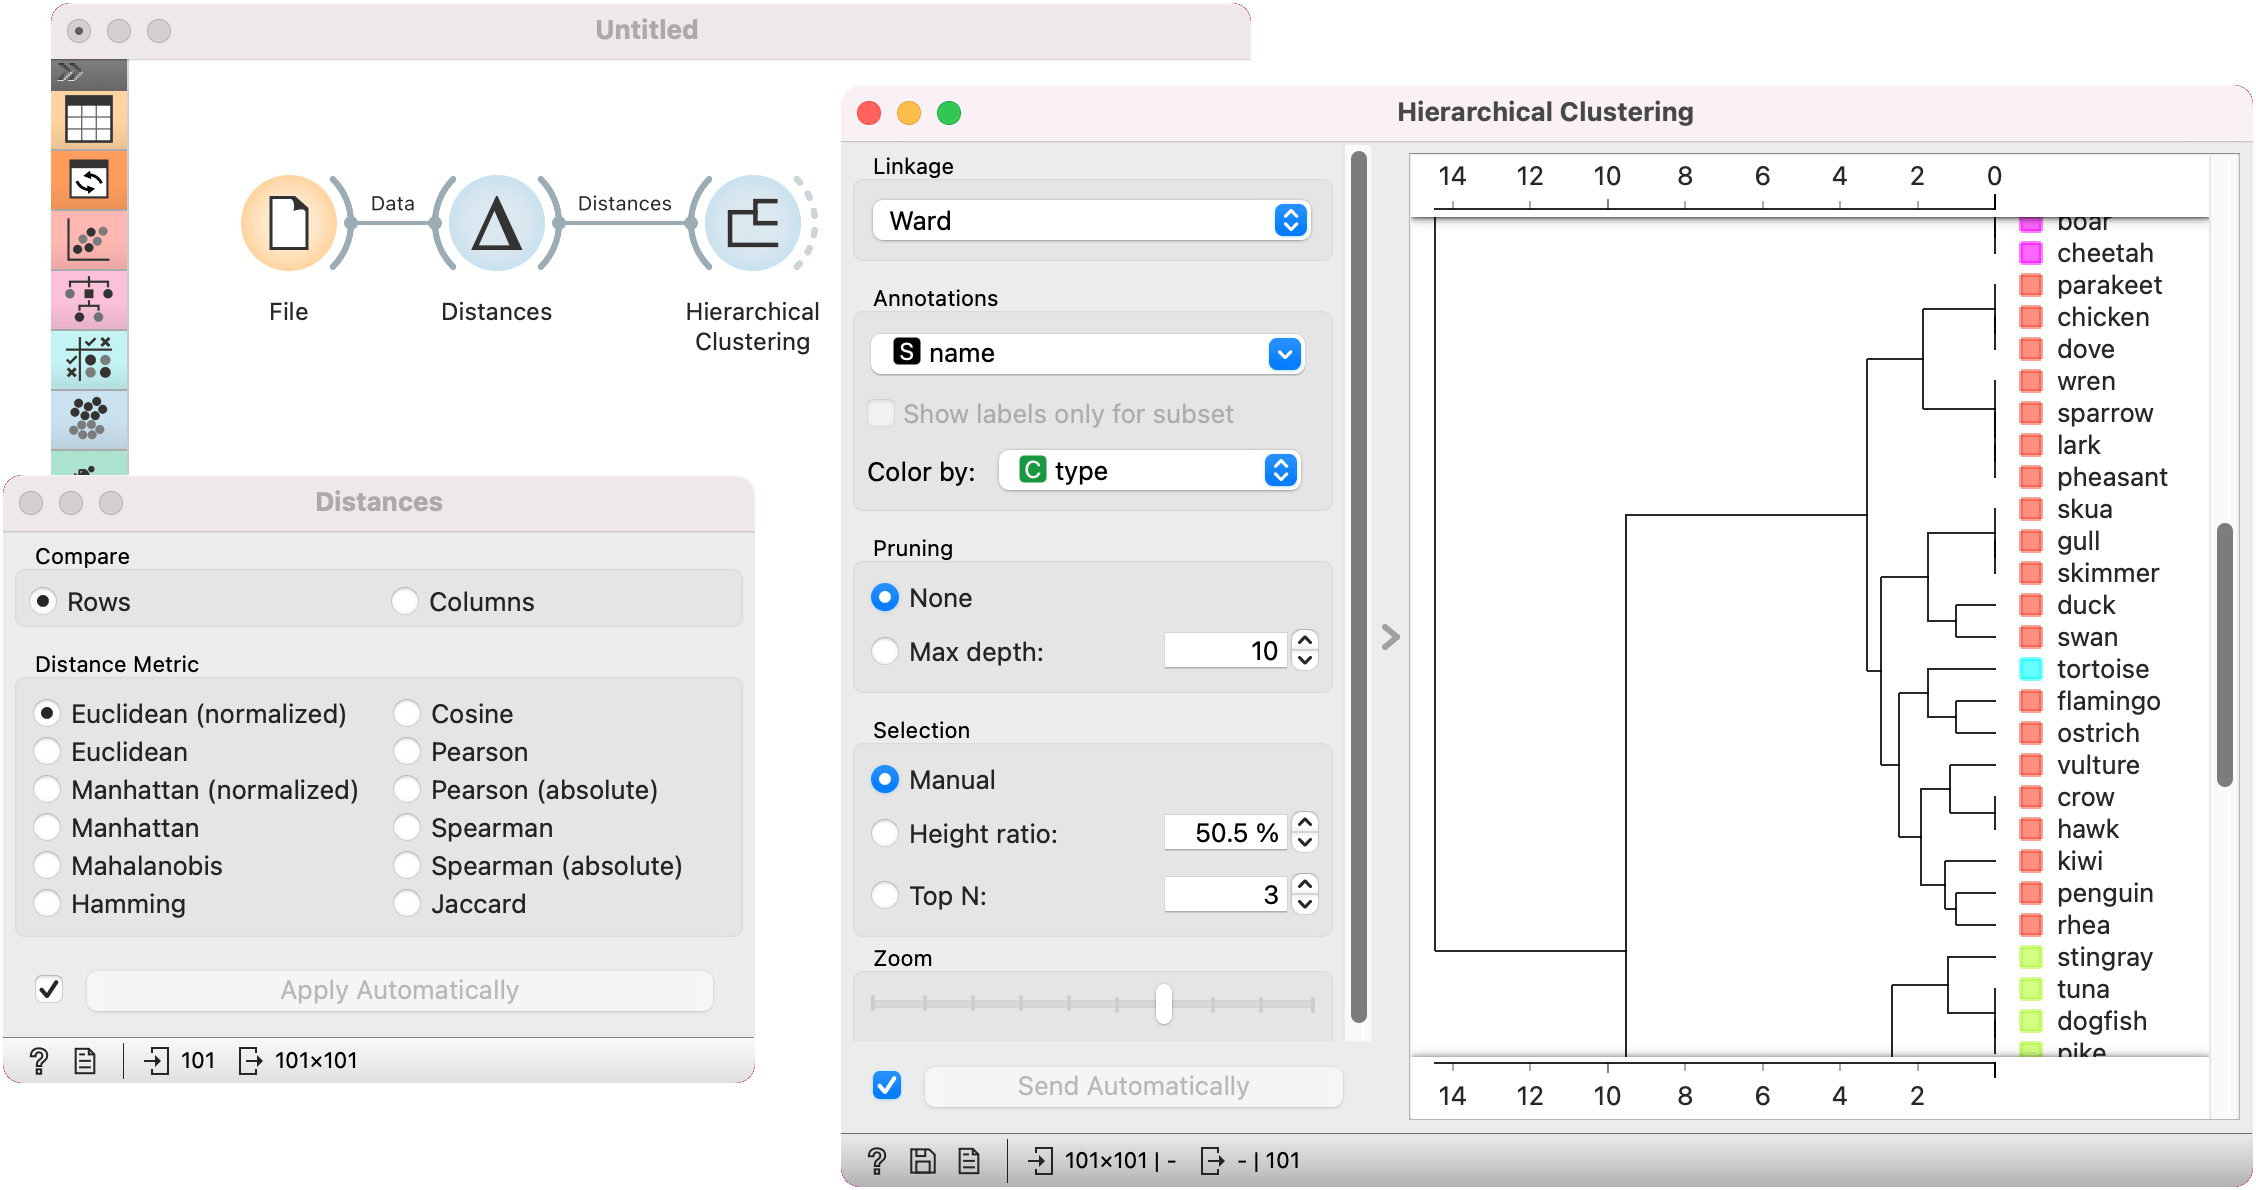Open the Visualize scatter plot category icon
Screen dimensions: 2256x1190
(x=89, y=241)
